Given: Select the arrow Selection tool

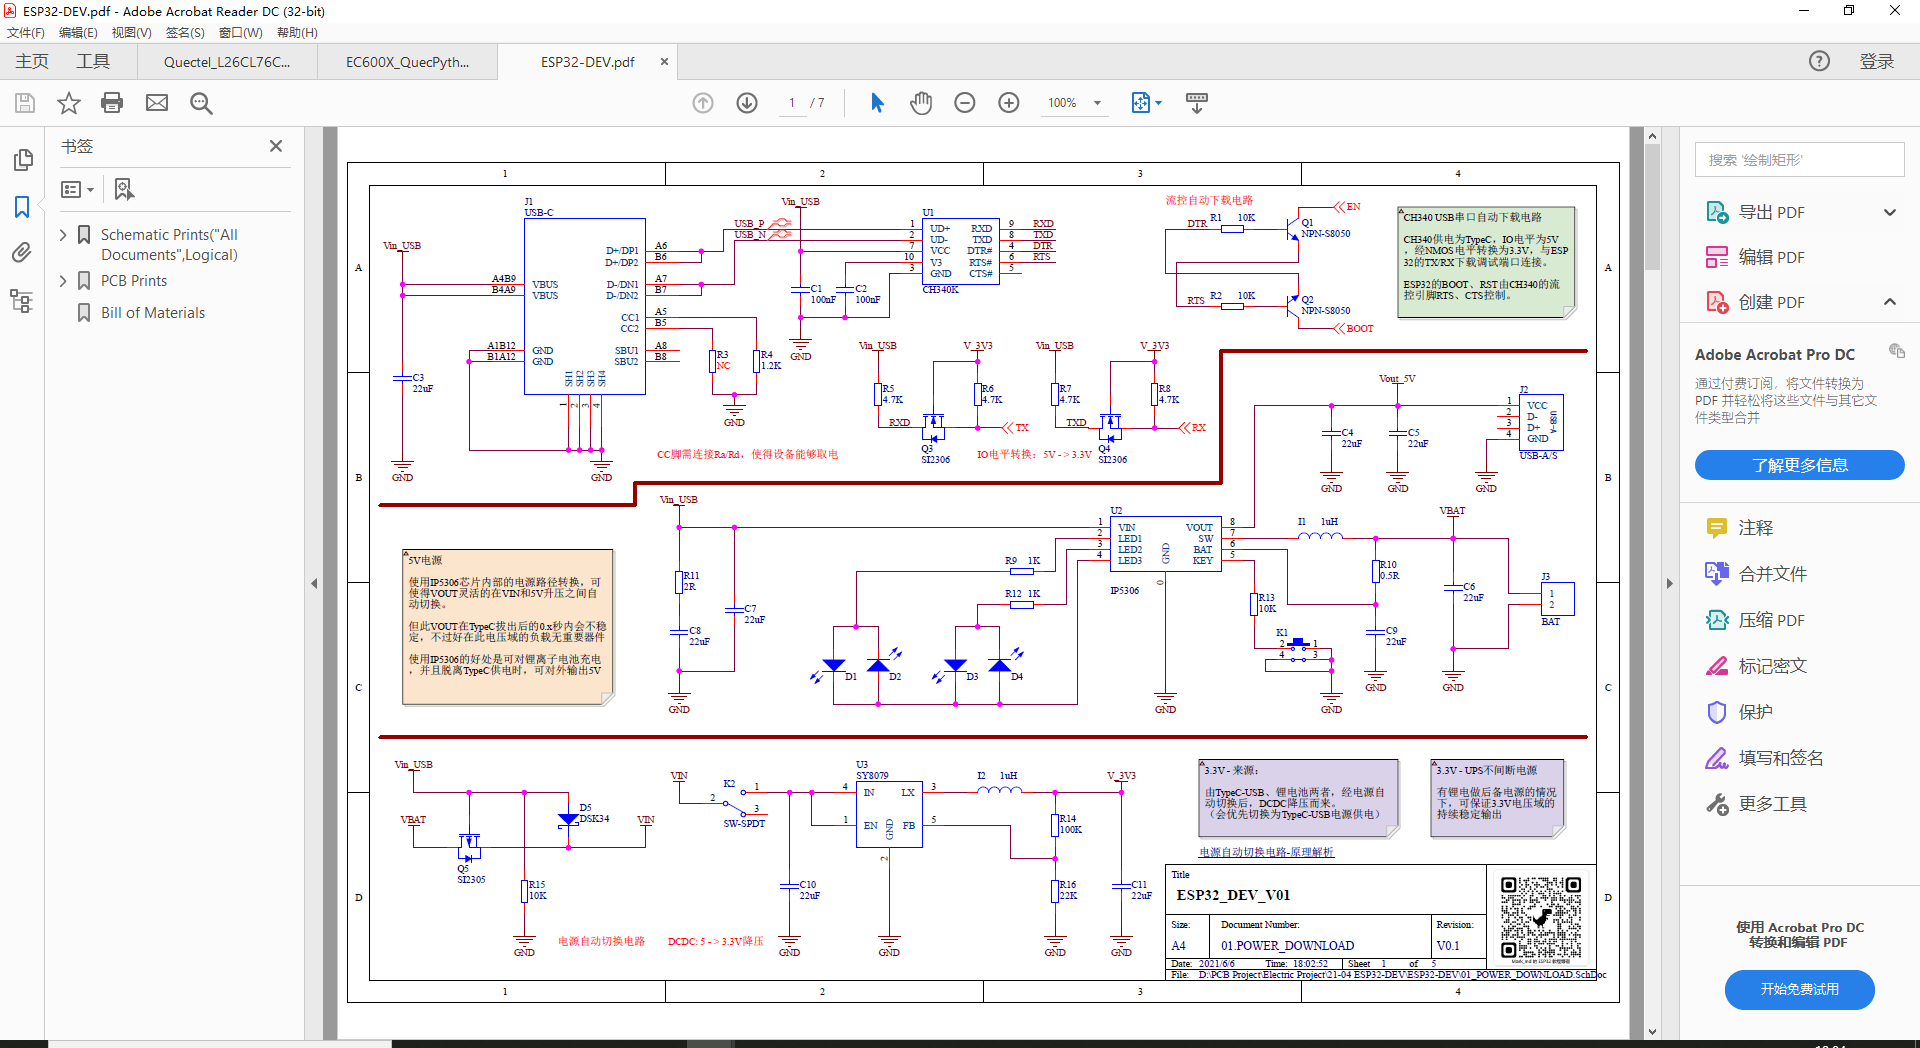Looking at the screenshot, I should [876, 102].
